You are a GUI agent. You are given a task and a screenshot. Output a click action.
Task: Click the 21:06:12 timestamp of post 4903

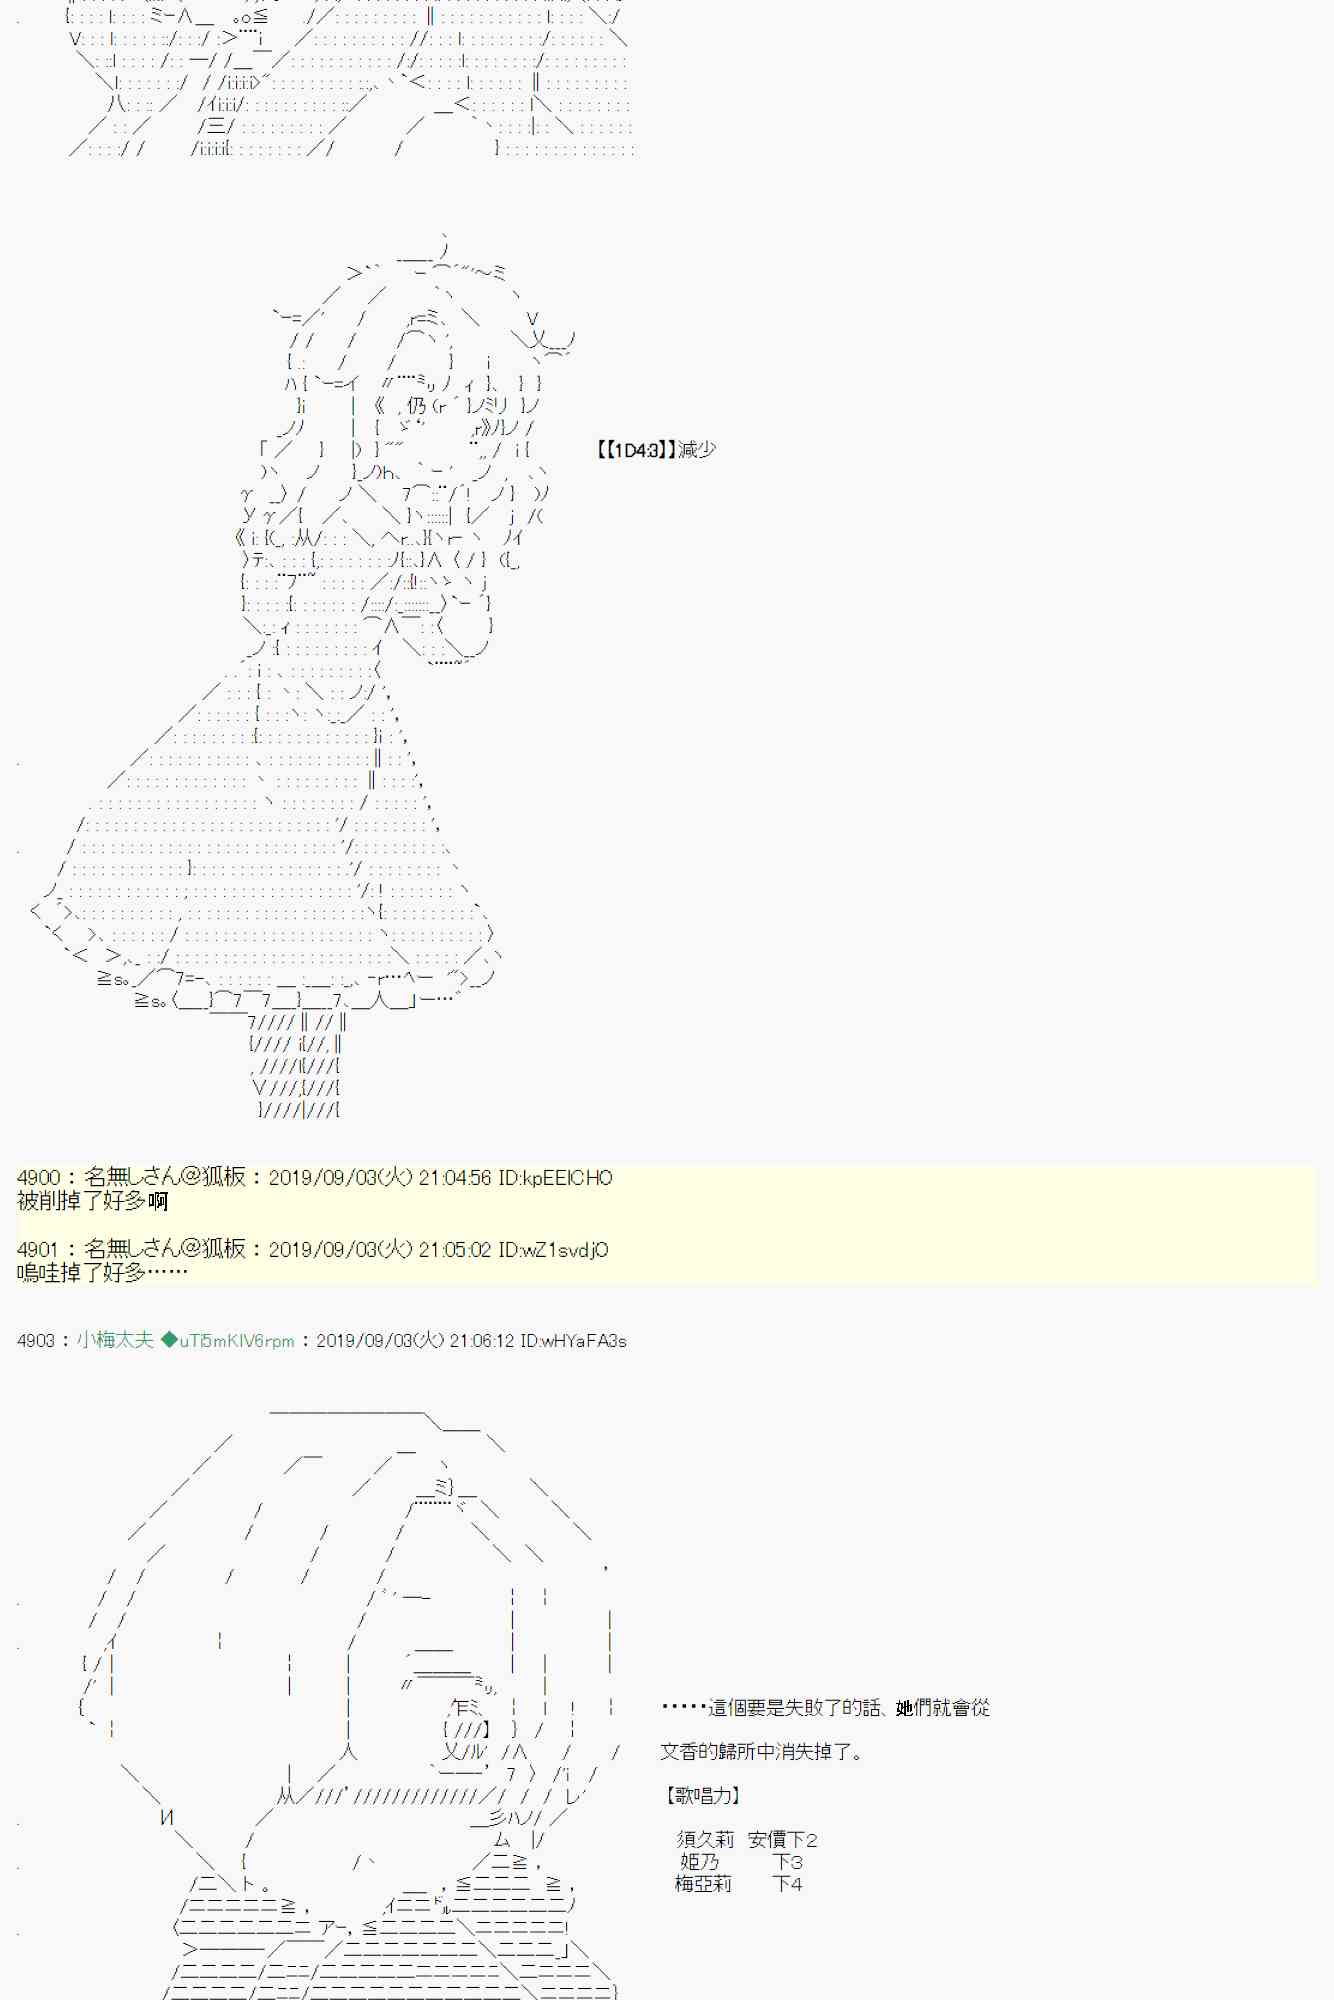point(483,1341)
